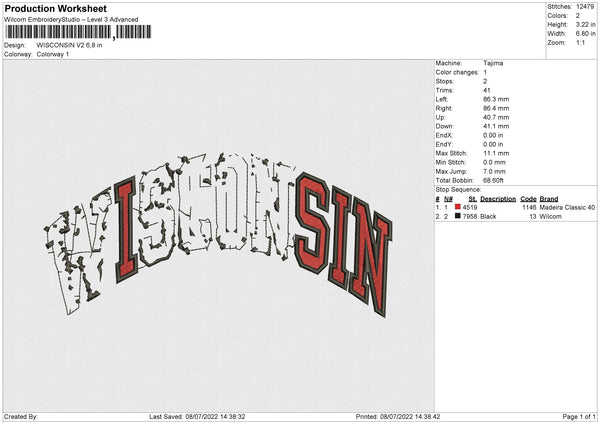Click the Color changes value 1
The height and width of the screenshot is (424, 600).
coord(485,72)
